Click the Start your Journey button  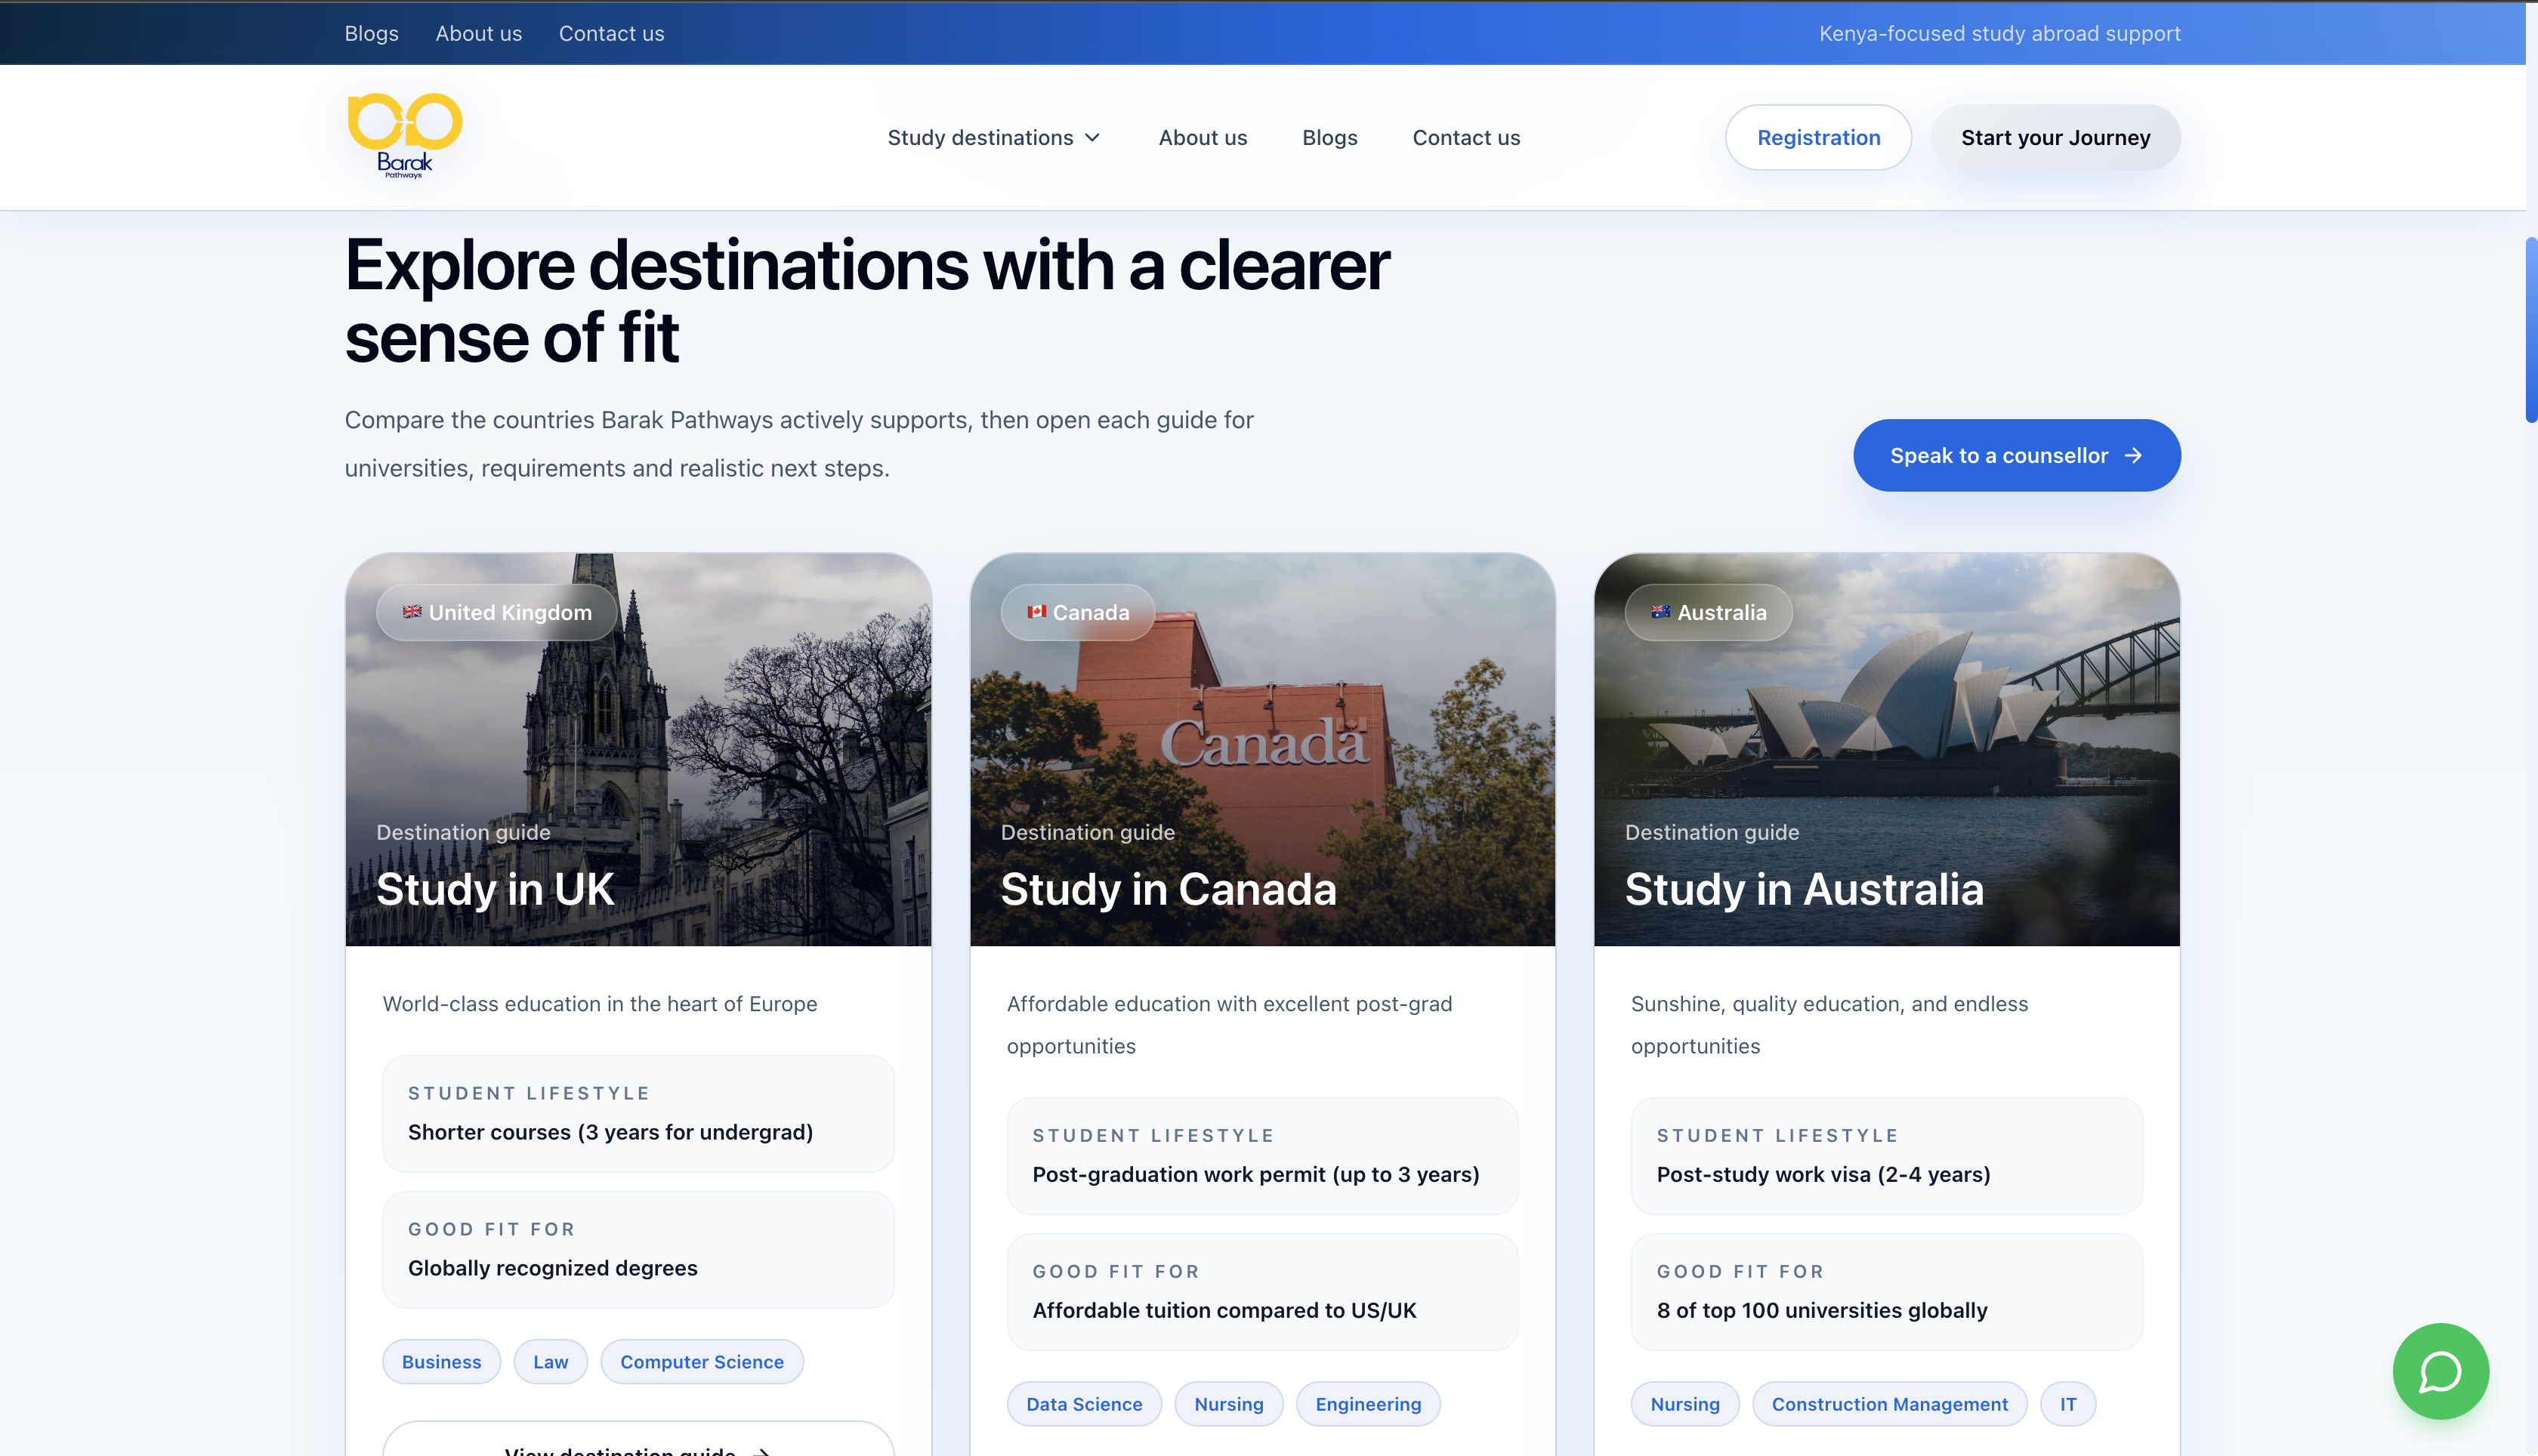[x=2055, y=137]
